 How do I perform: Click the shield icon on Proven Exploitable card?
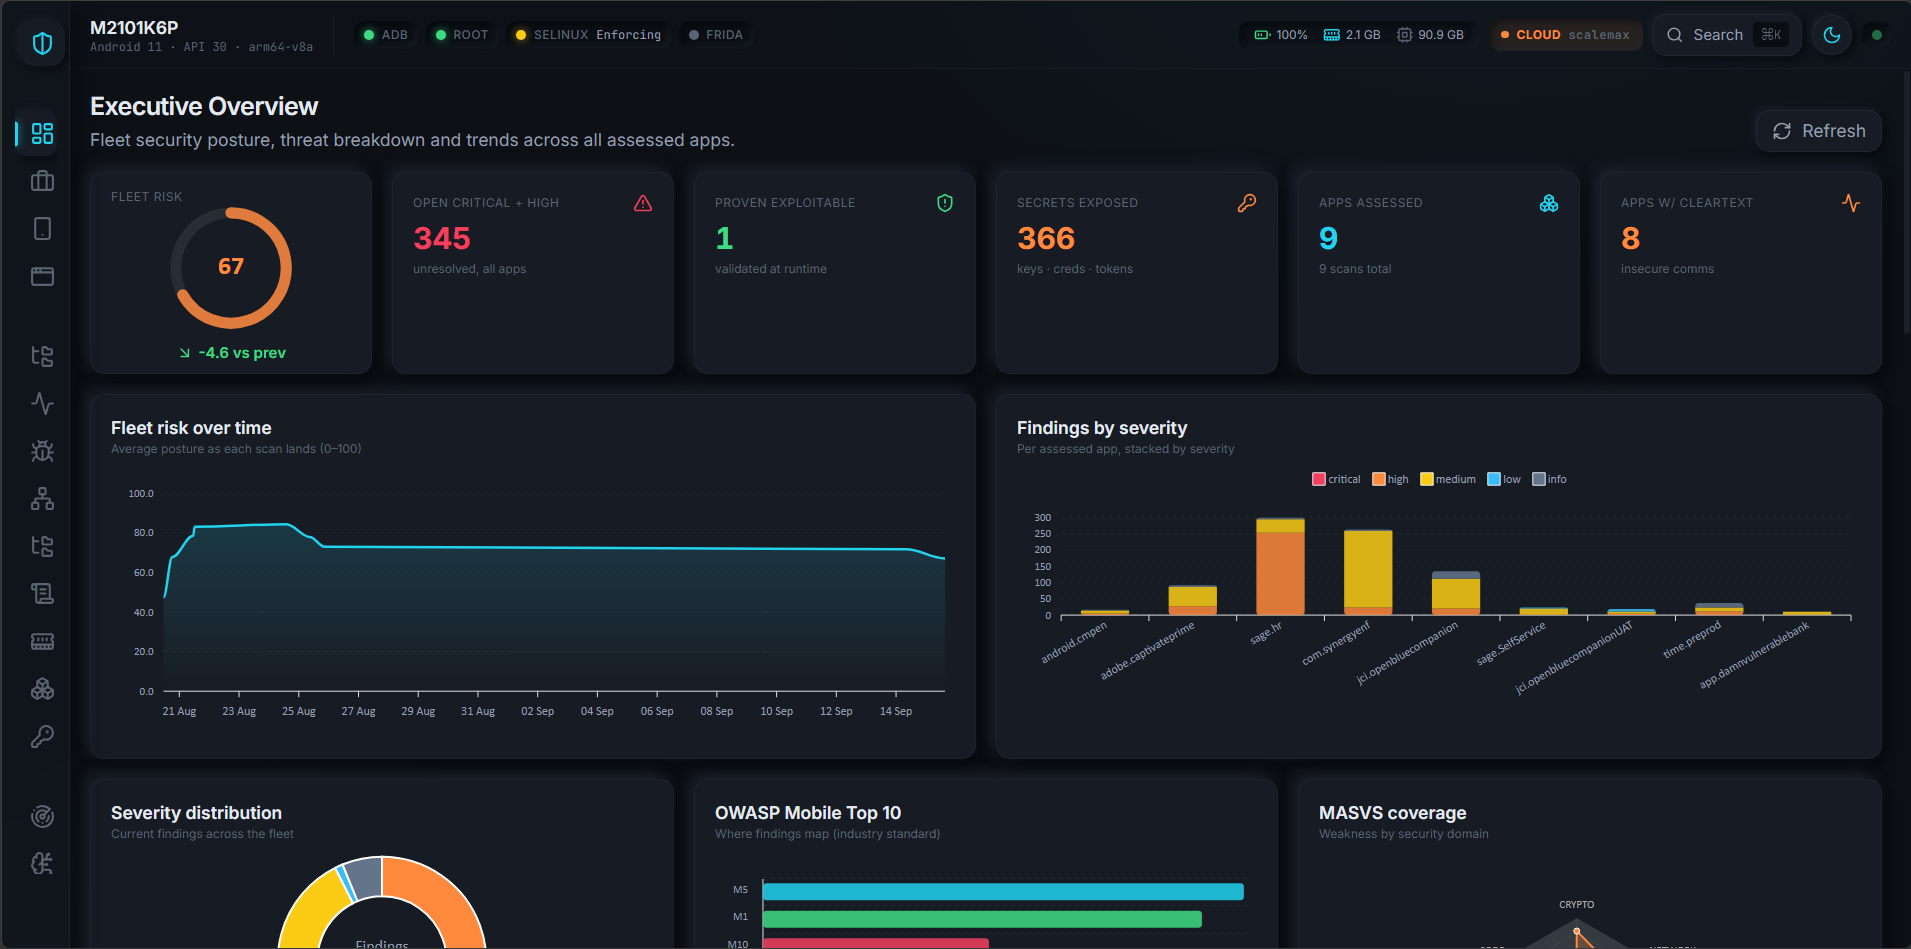945,203
